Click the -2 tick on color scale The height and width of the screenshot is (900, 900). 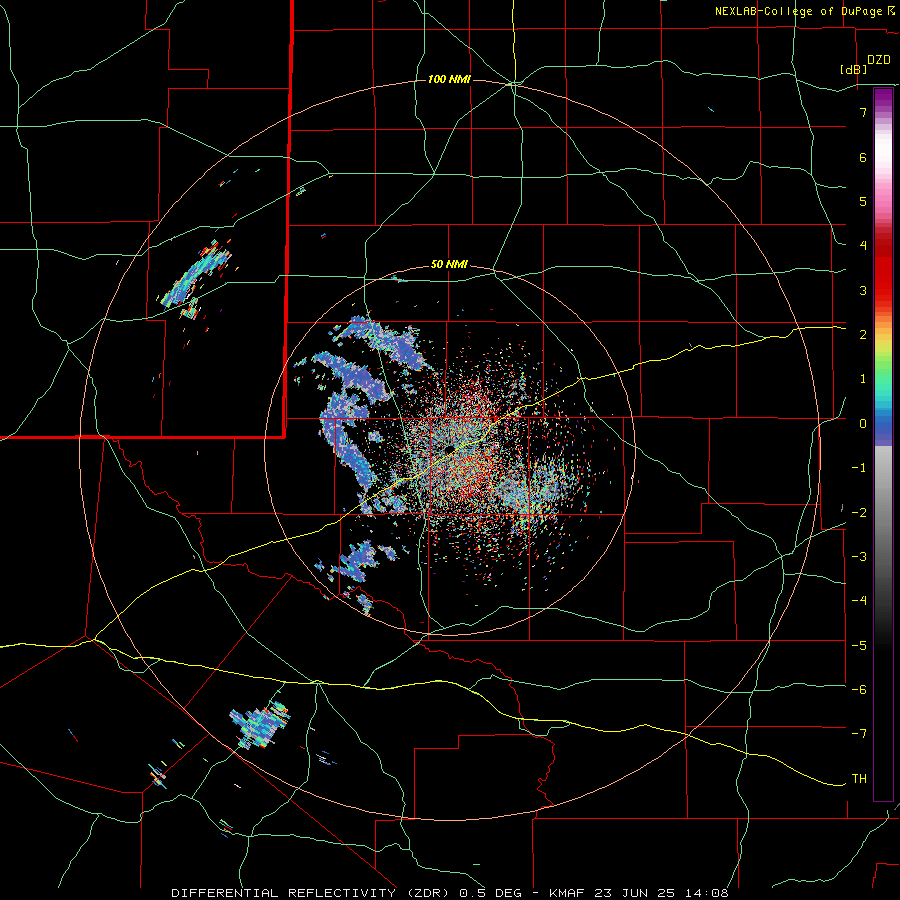point(859,512)
